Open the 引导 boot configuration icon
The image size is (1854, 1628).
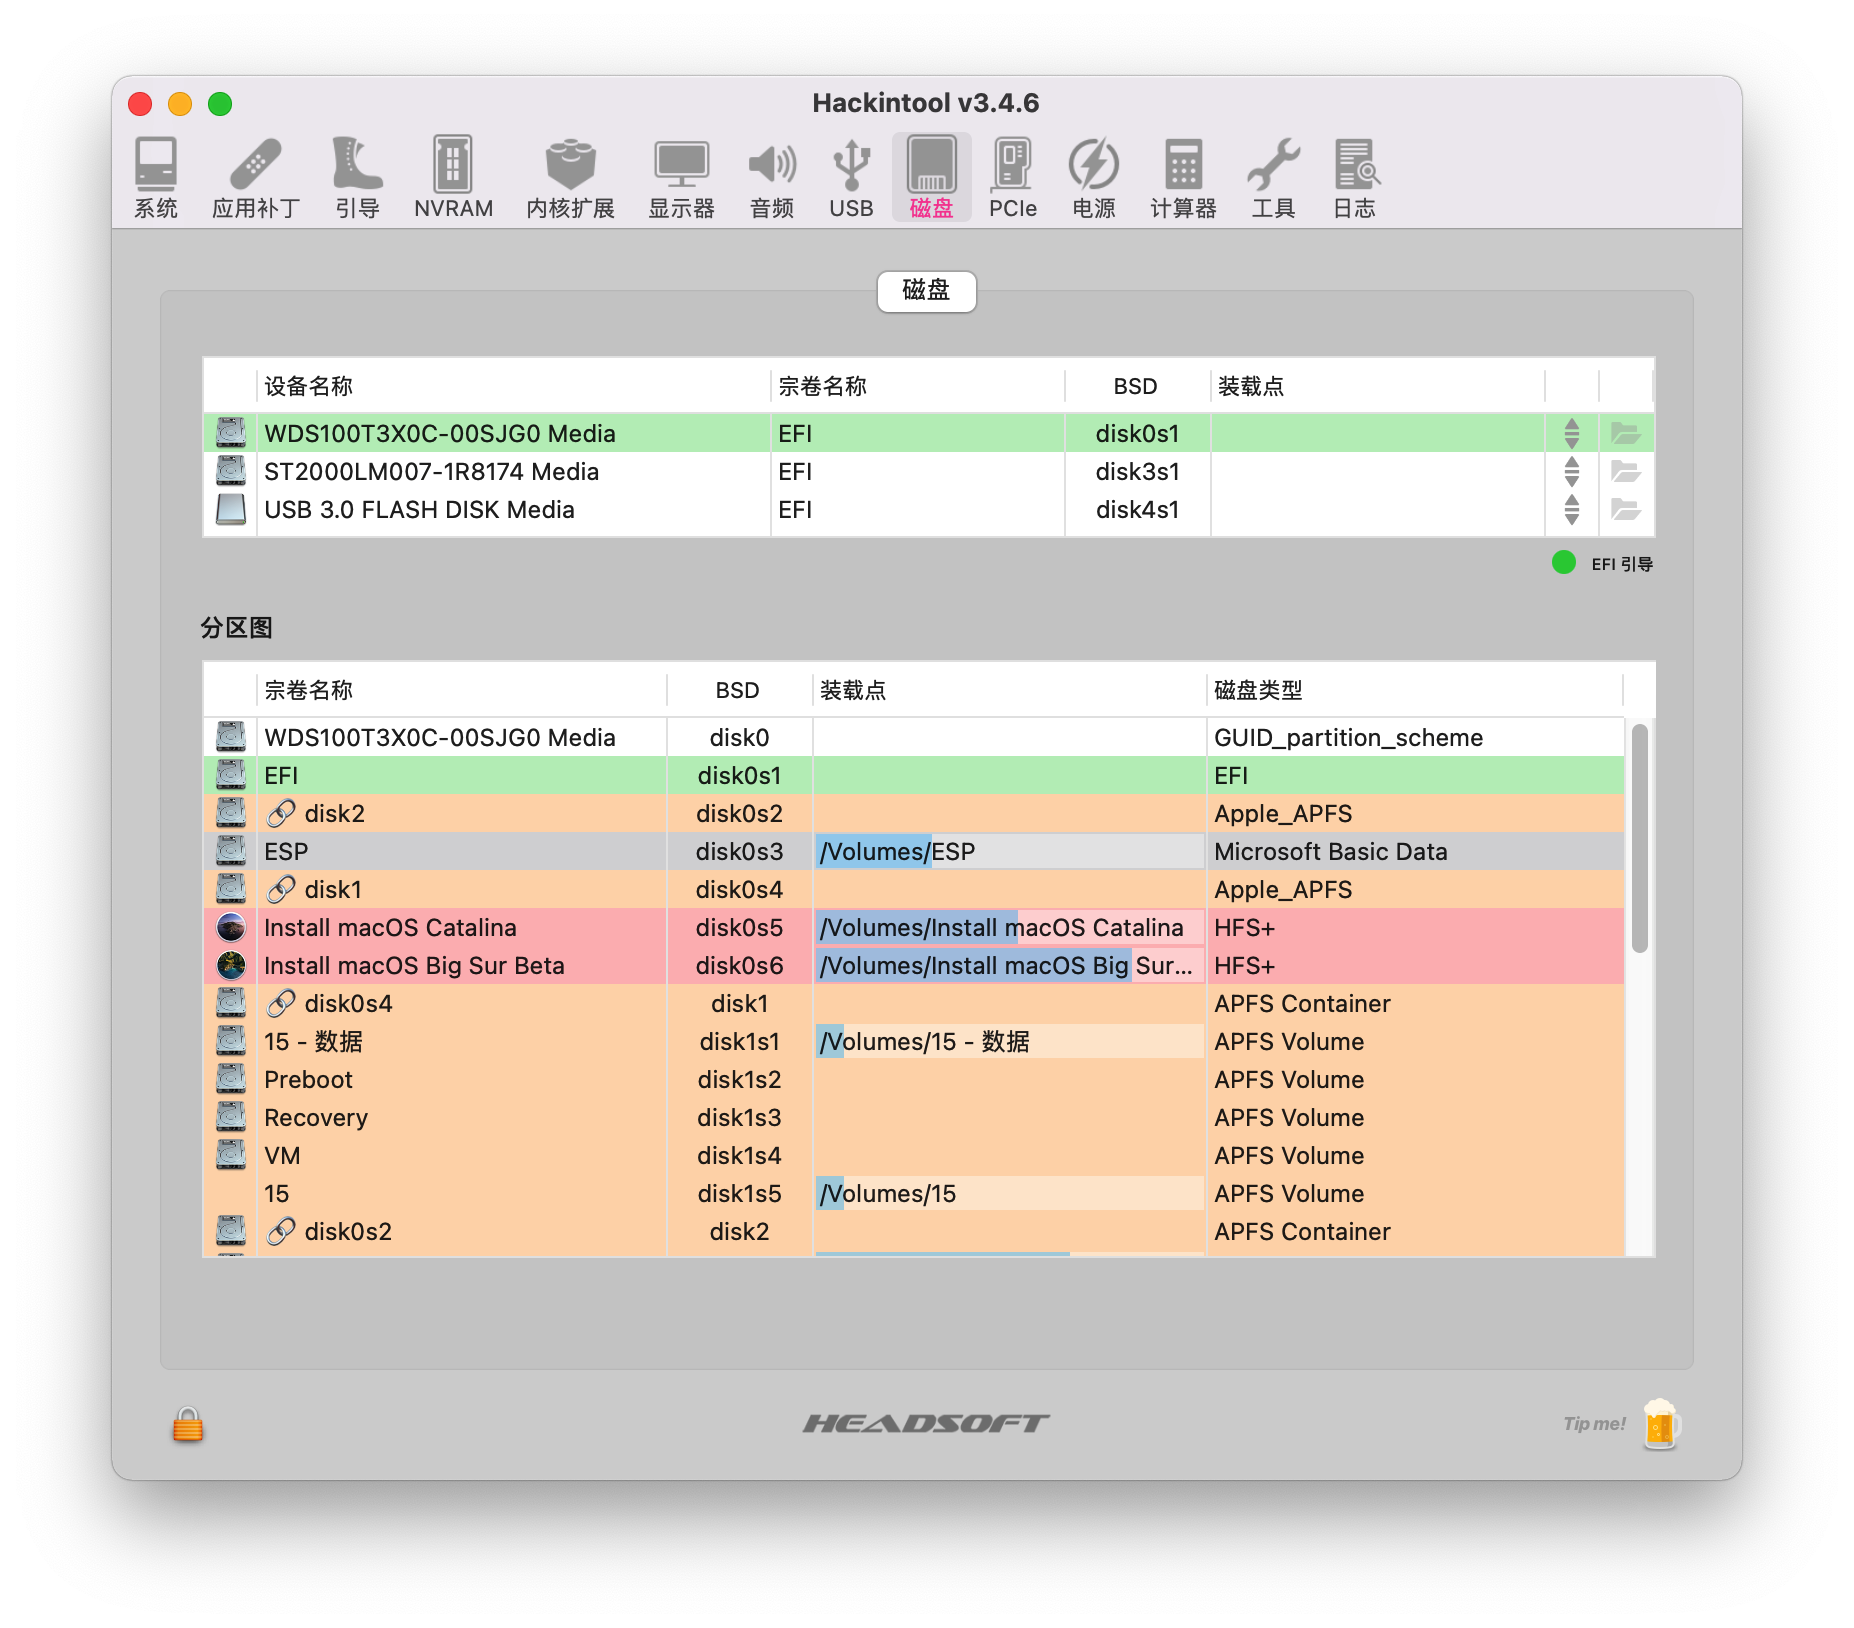coord(357,178)
